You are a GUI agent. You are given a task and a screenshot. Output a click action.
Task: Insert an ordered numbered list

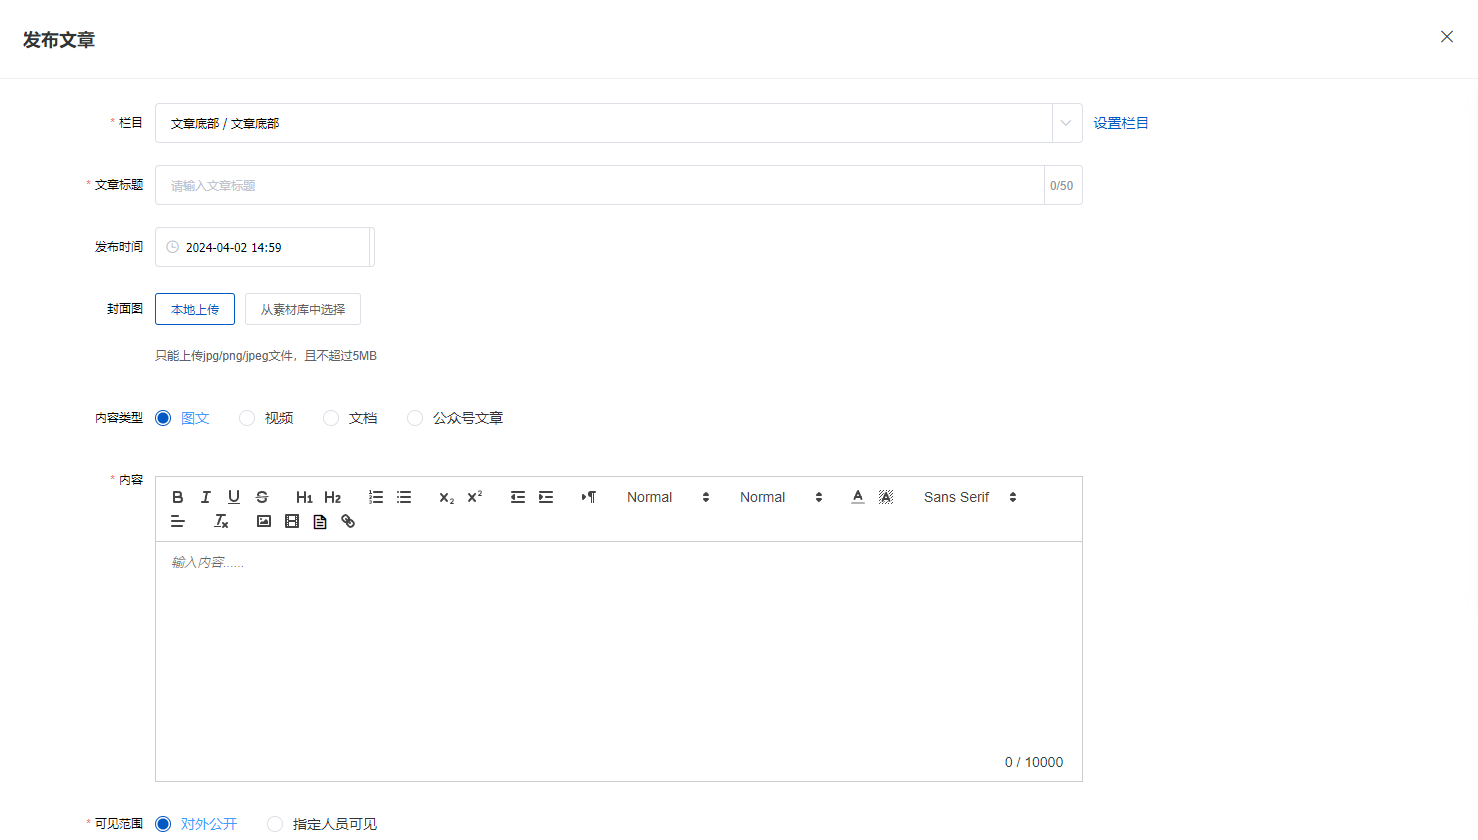(x=376, y=497)
